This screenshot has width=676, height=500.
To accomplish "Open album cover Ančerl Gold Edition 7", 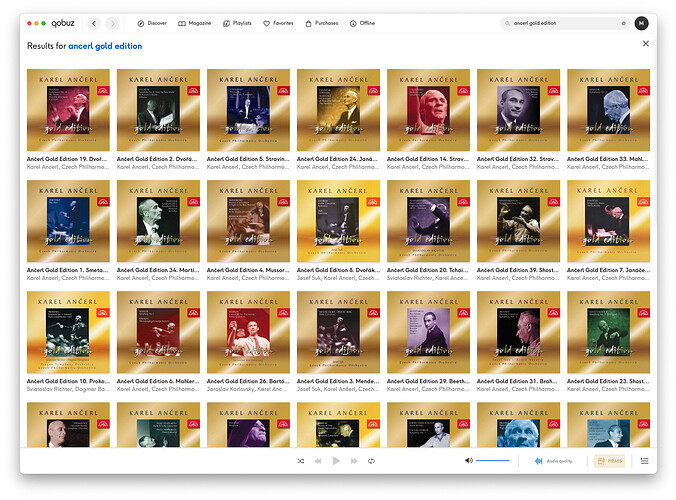I will tap(608, 221).
